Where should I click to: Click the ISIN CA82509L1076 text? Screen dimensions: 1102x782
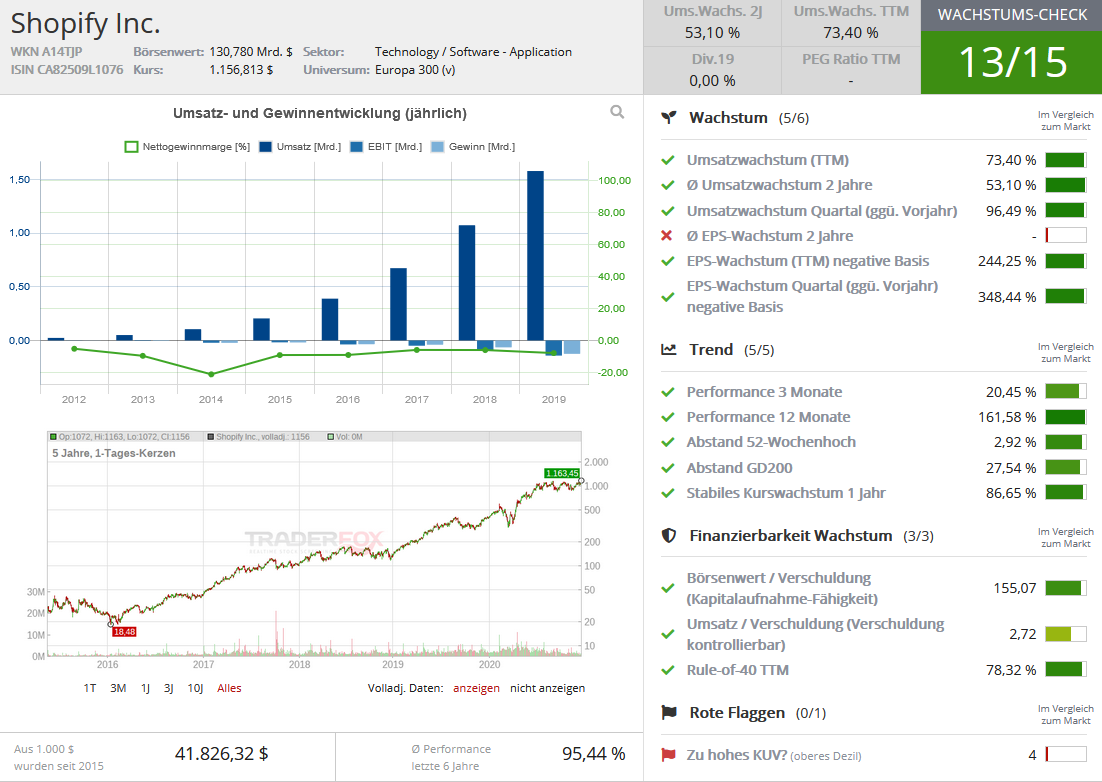[67, 70]
